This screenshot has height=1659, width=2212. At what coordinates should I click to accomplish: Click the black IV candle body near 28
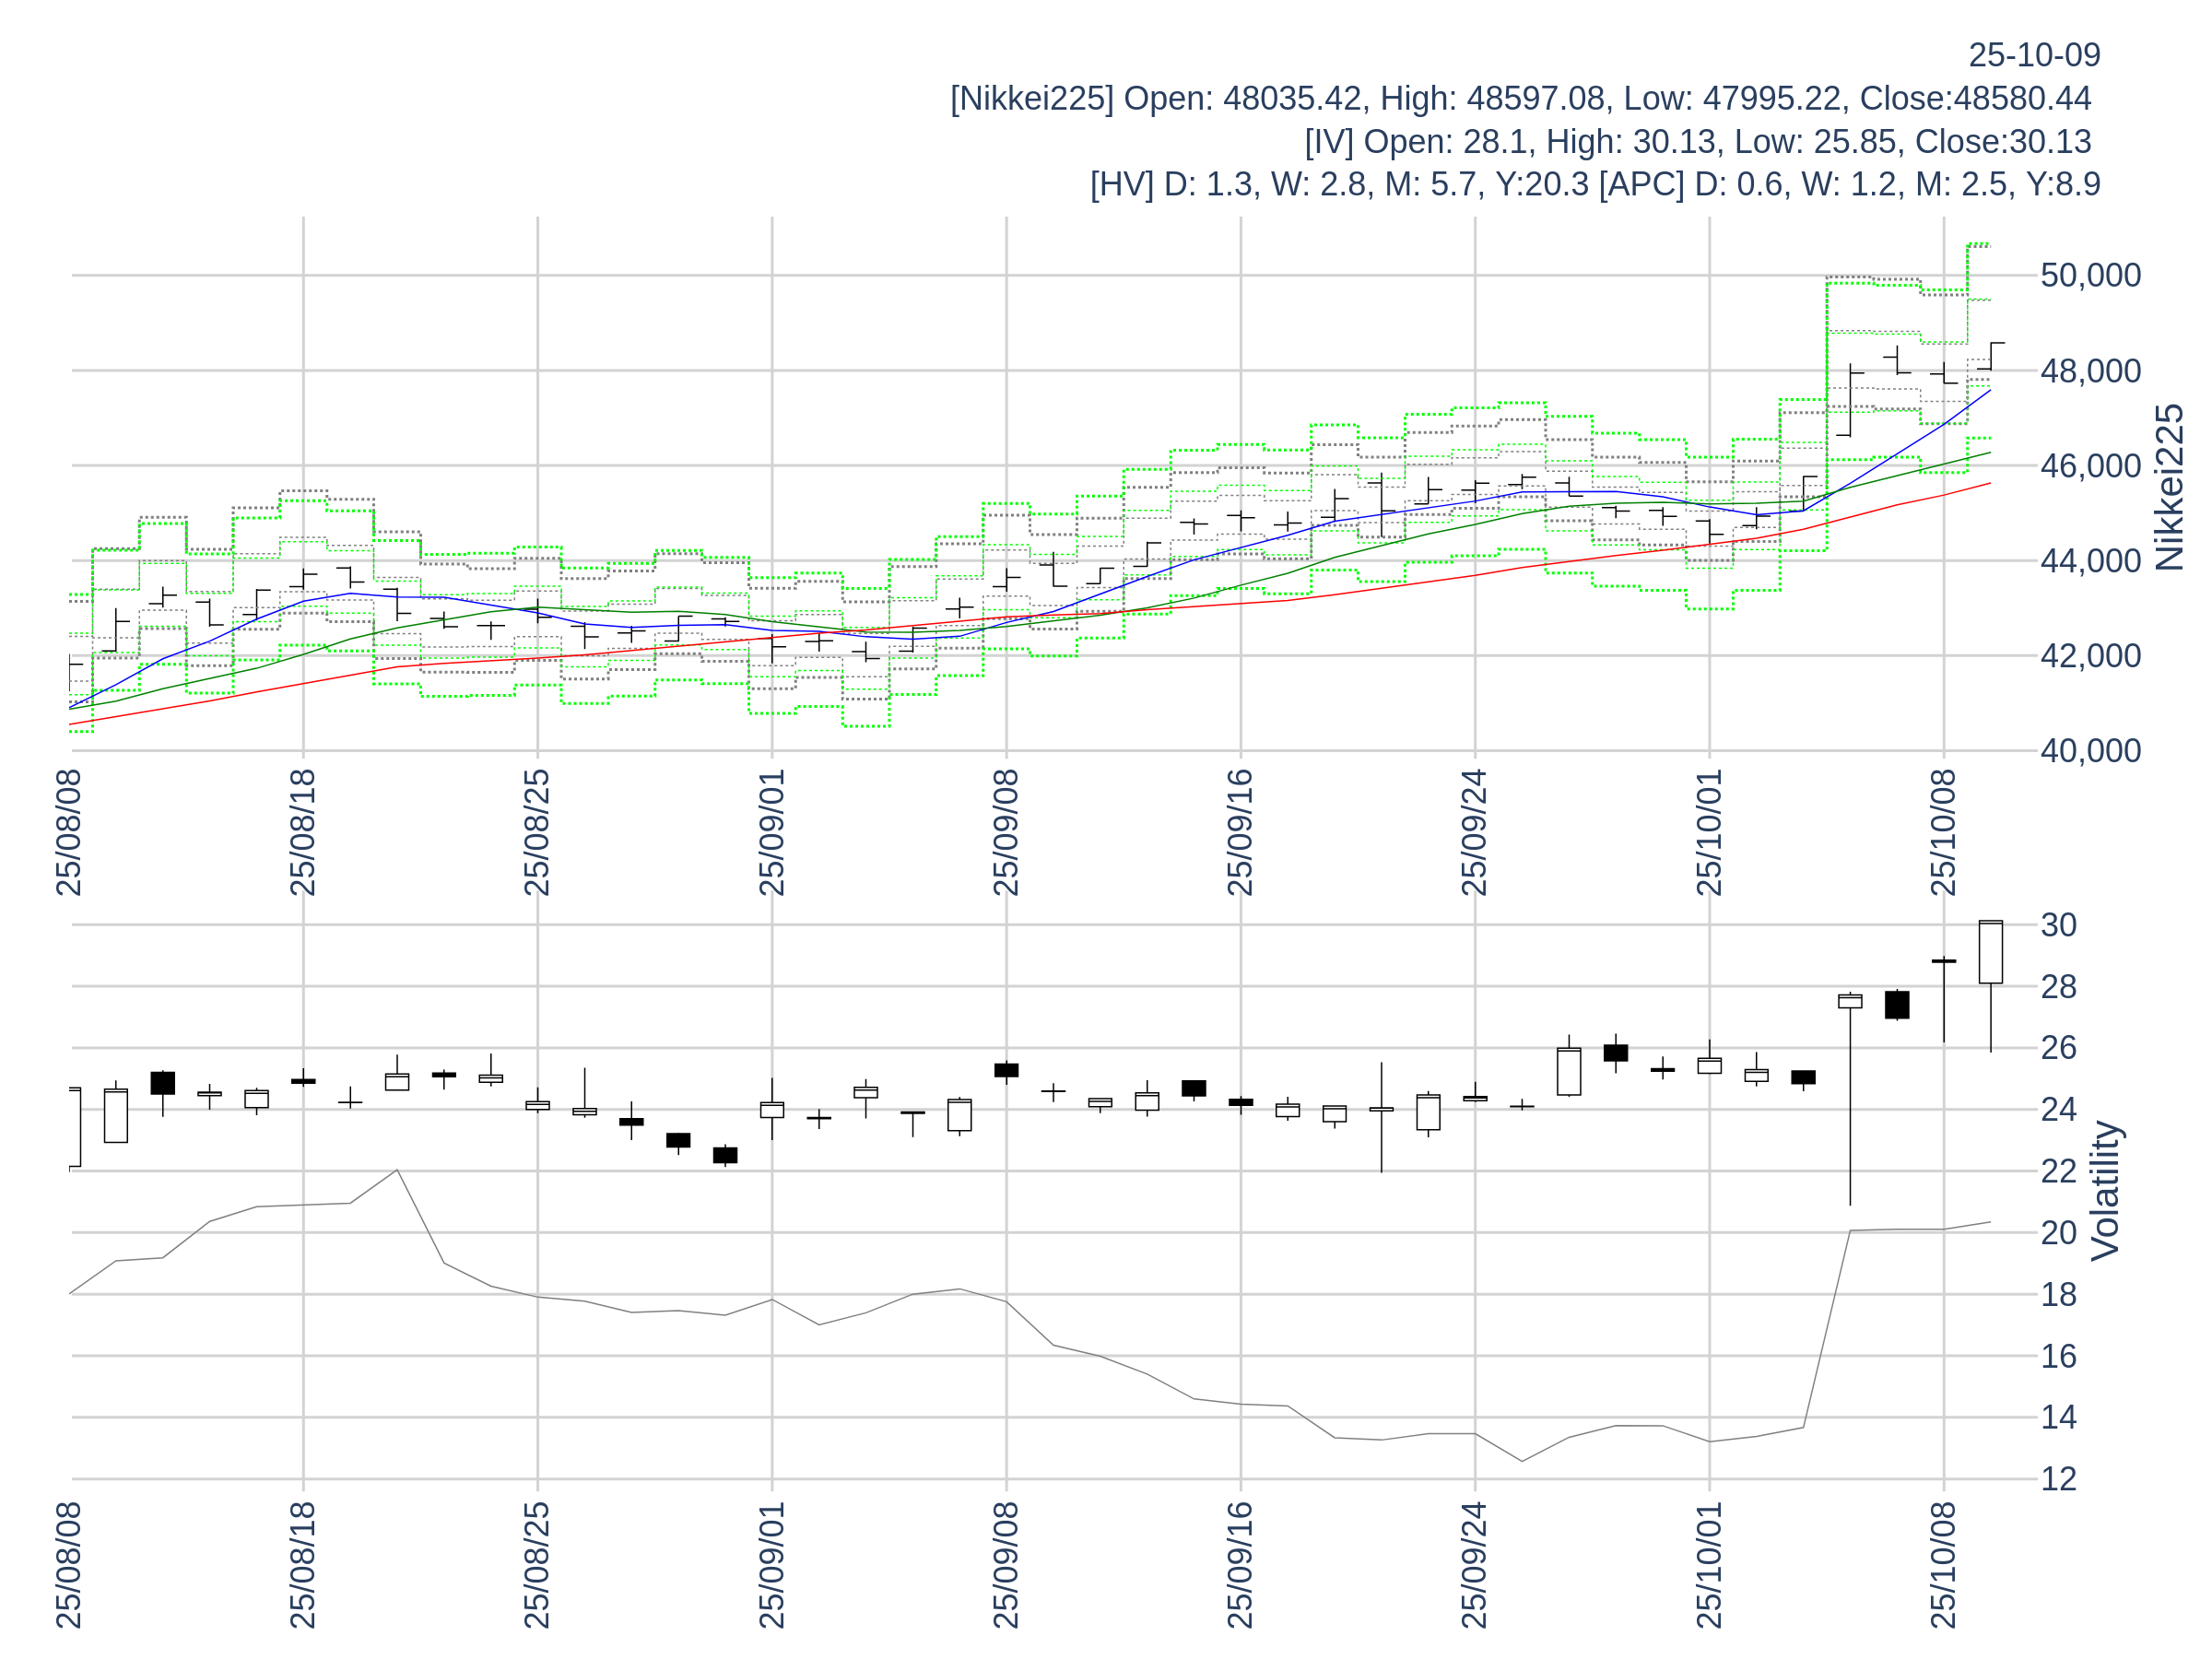click(1897, 1005)
